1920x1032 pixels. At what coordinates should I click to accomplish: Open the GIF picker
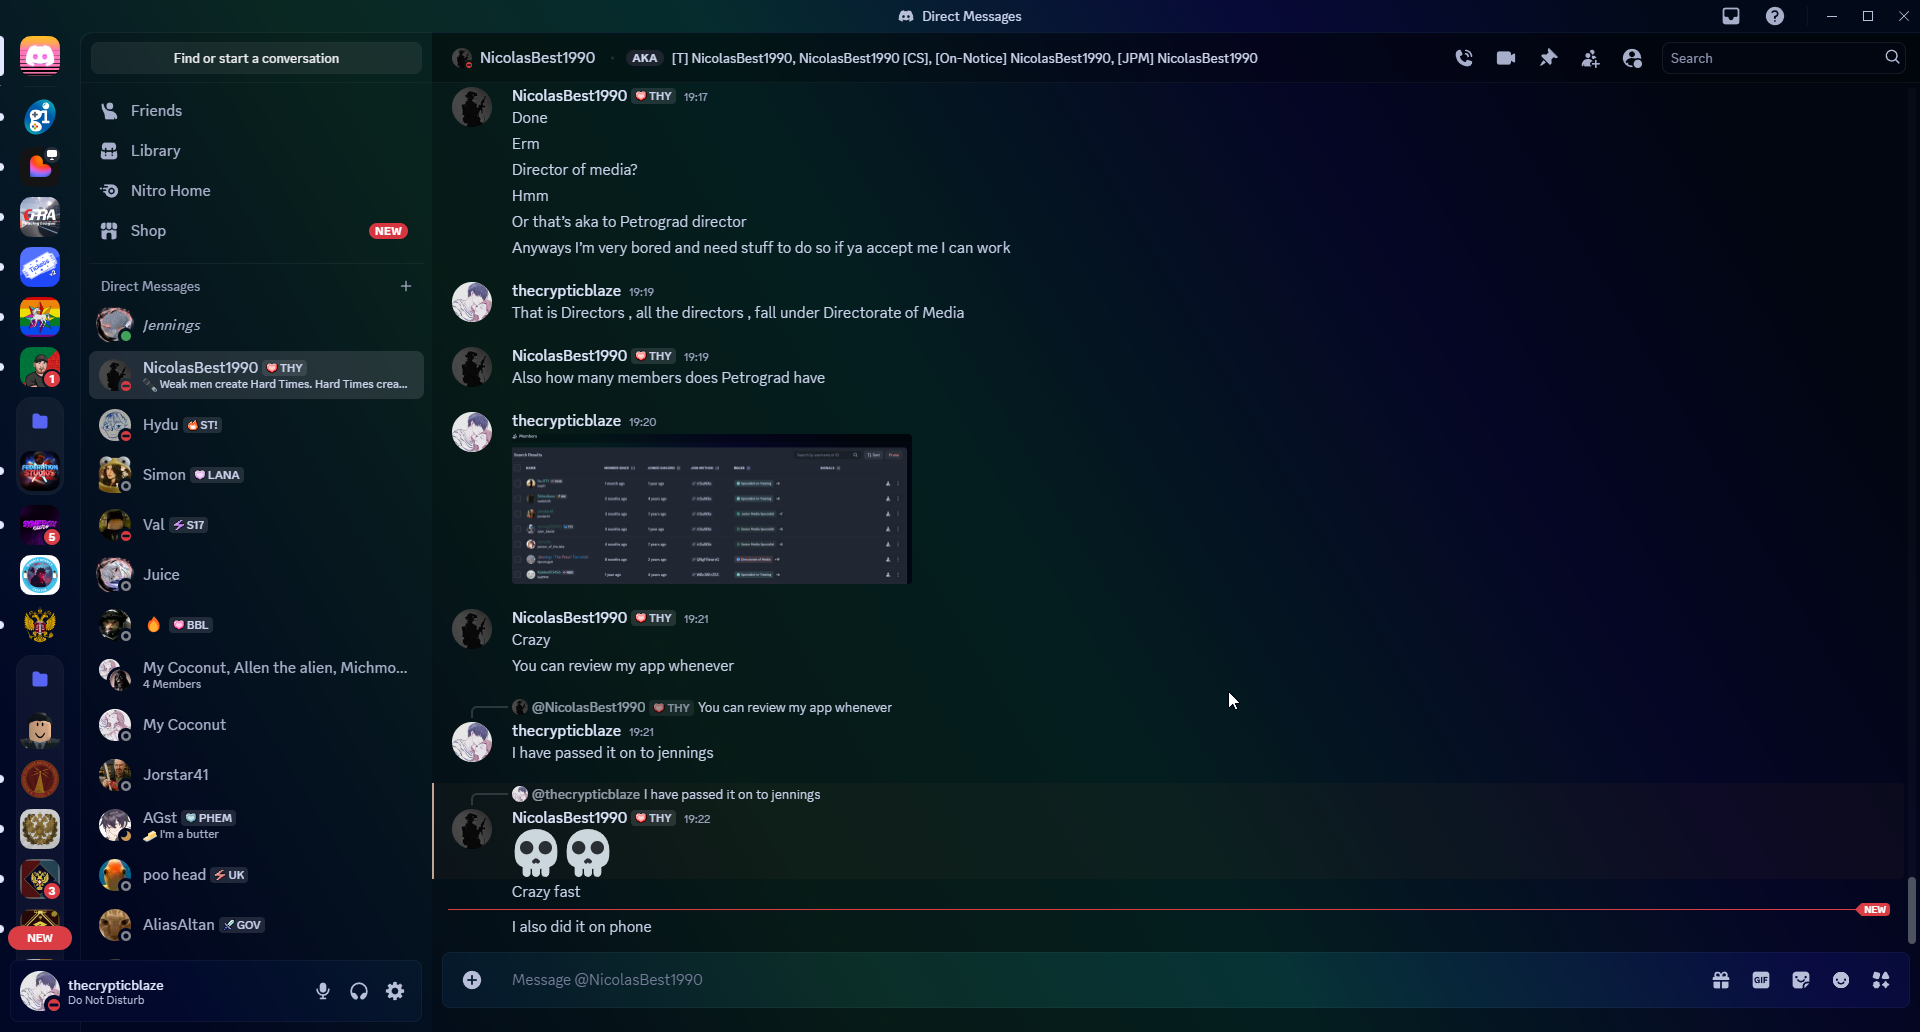(x=1761, y=980)
